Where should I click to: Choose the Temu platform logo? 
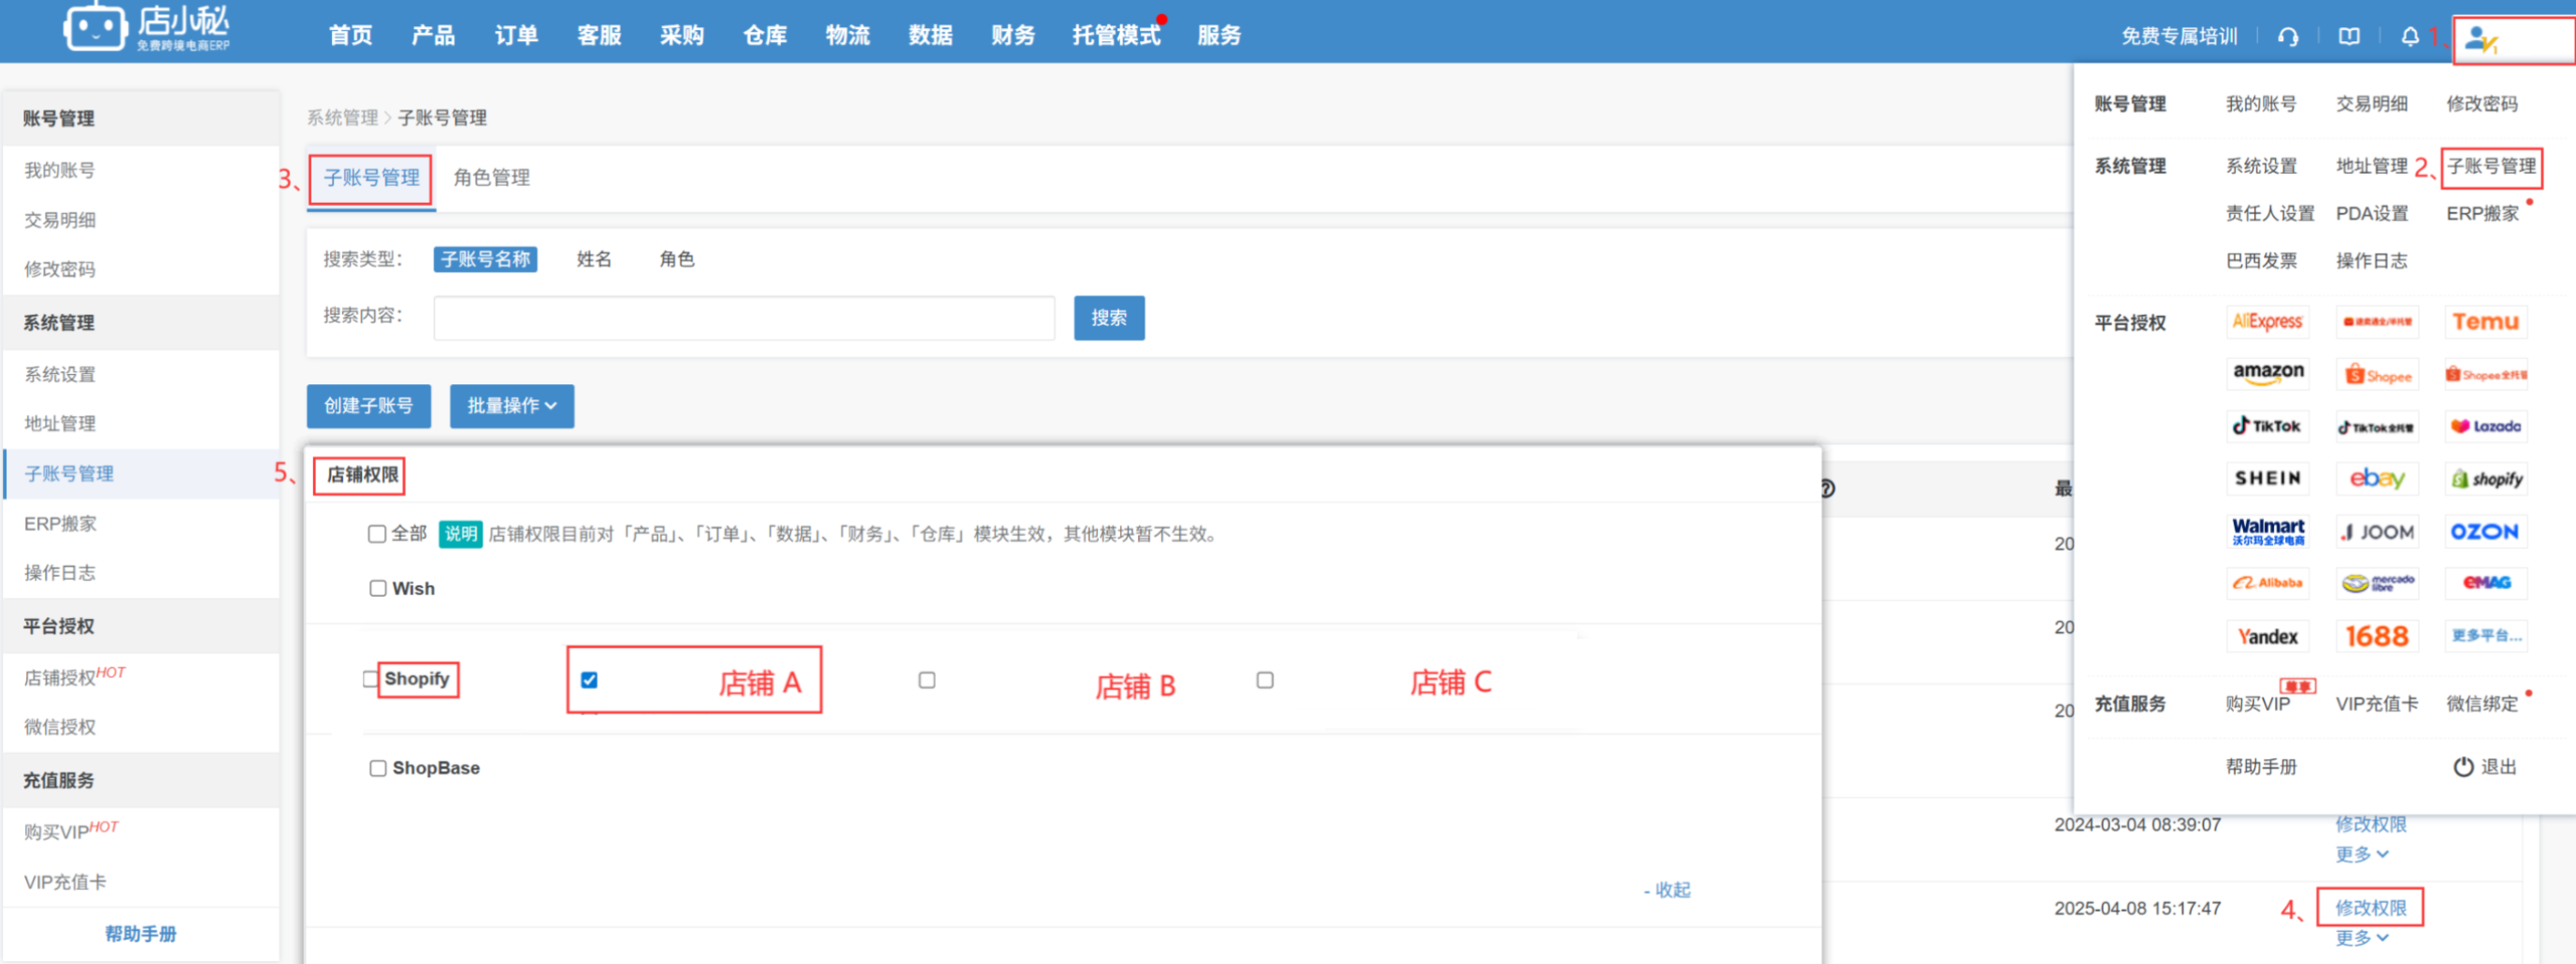(x=2485, y=322)
